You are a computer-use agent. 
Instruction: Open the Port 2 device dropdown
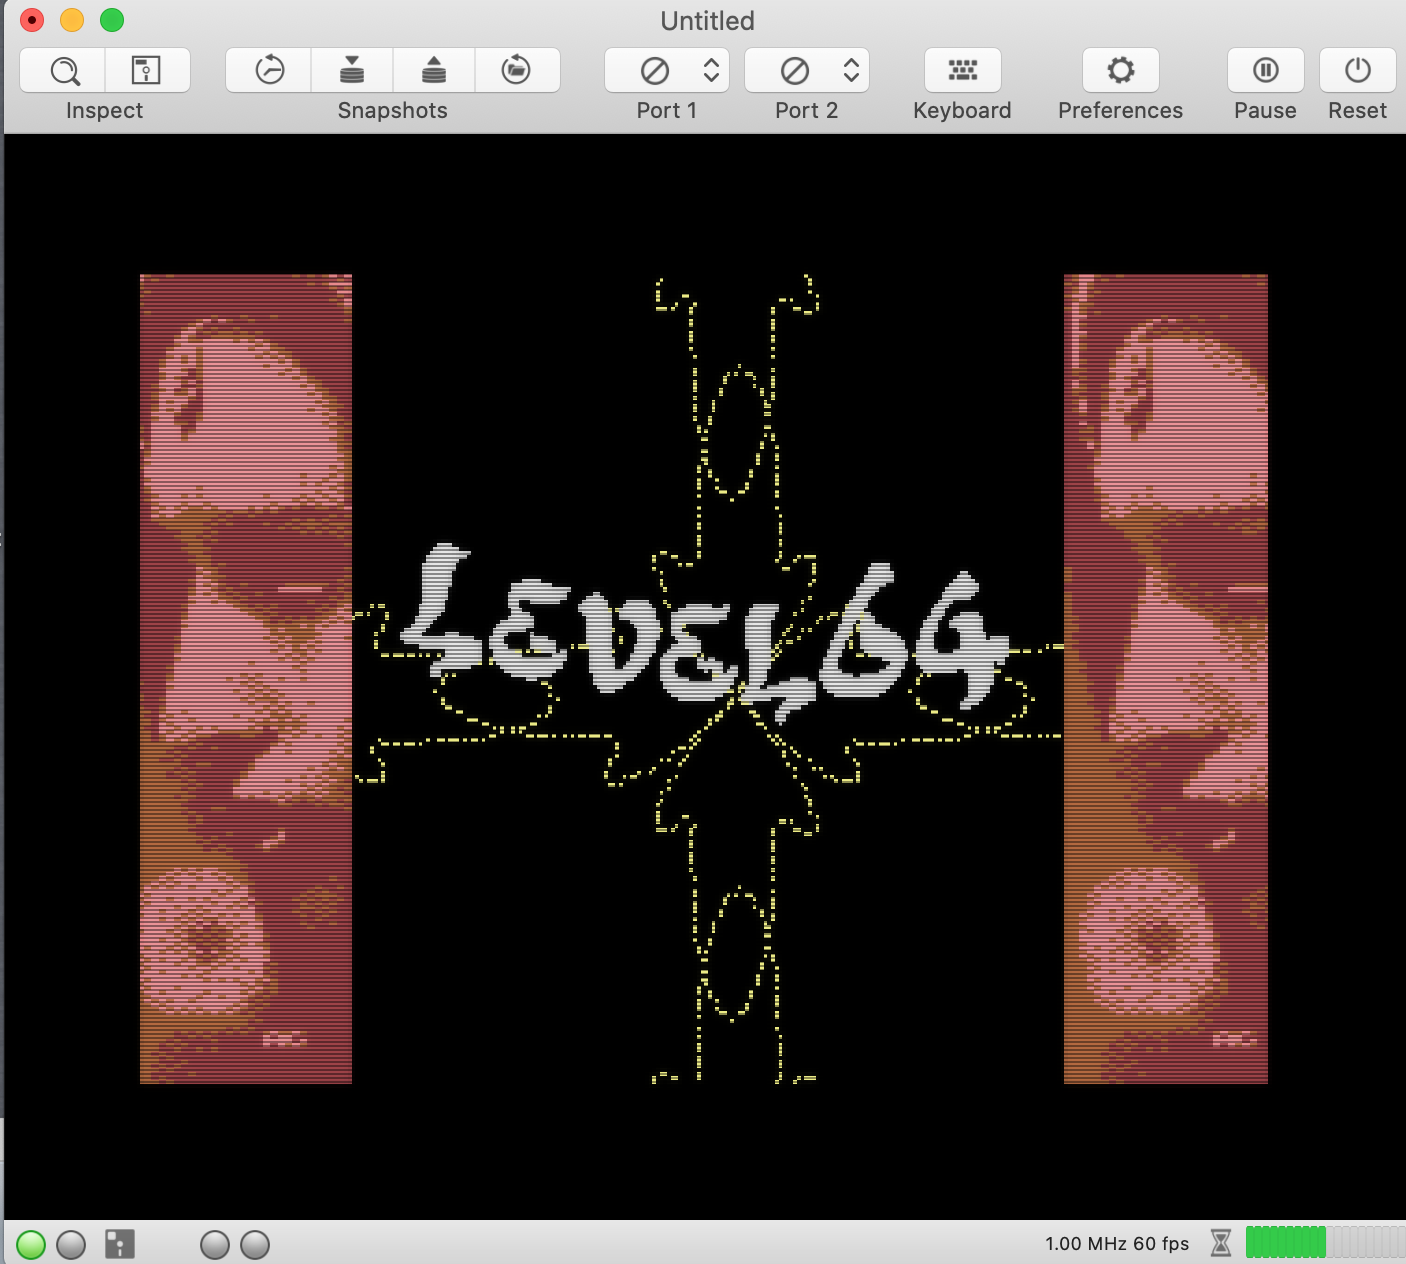tap(807, 70)
